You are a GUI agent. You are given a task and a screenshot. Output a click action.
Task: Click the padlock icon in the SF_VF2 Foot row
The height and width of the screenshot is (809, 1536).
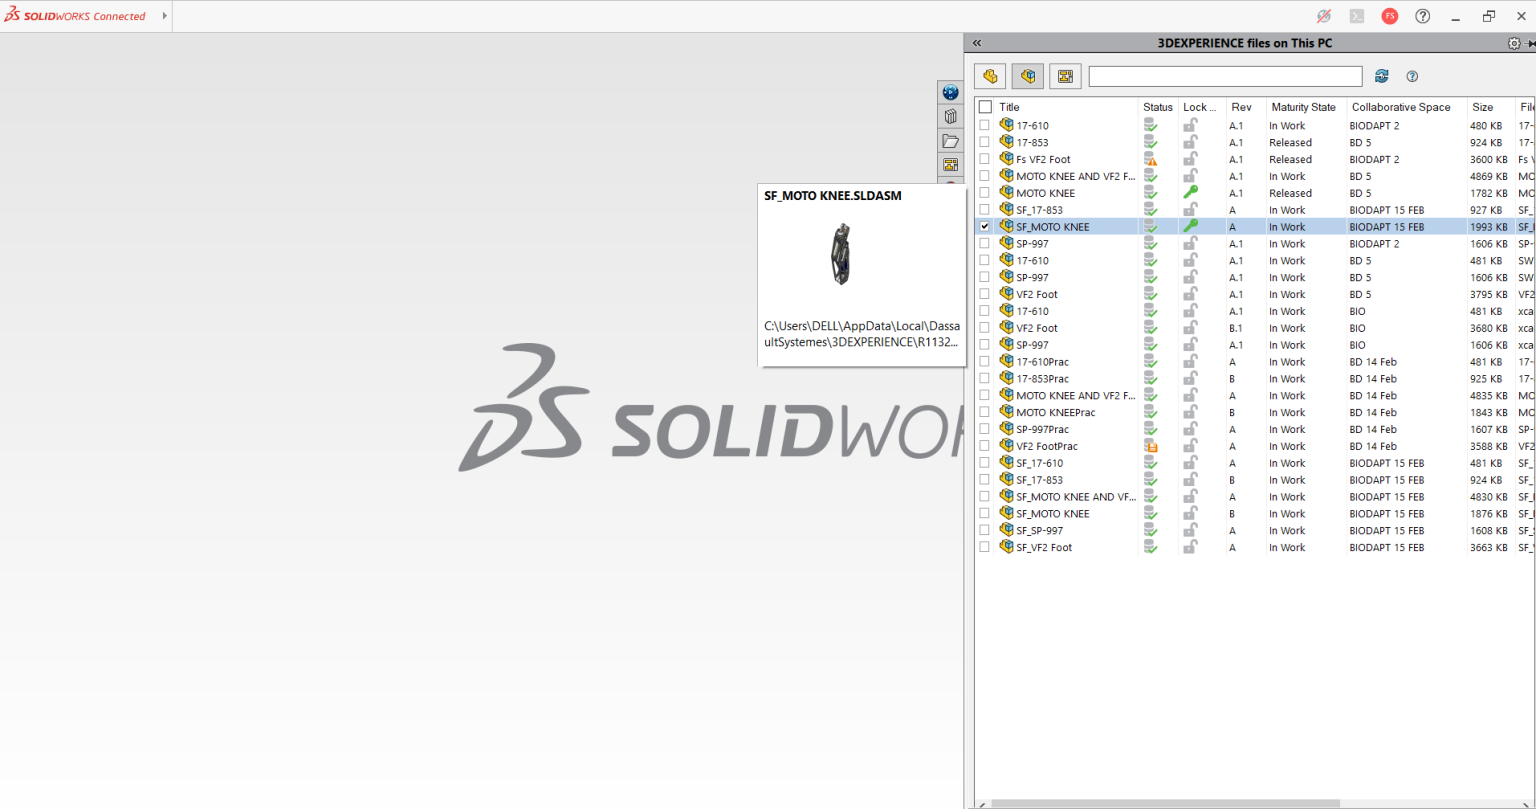tap(1190, 547)
